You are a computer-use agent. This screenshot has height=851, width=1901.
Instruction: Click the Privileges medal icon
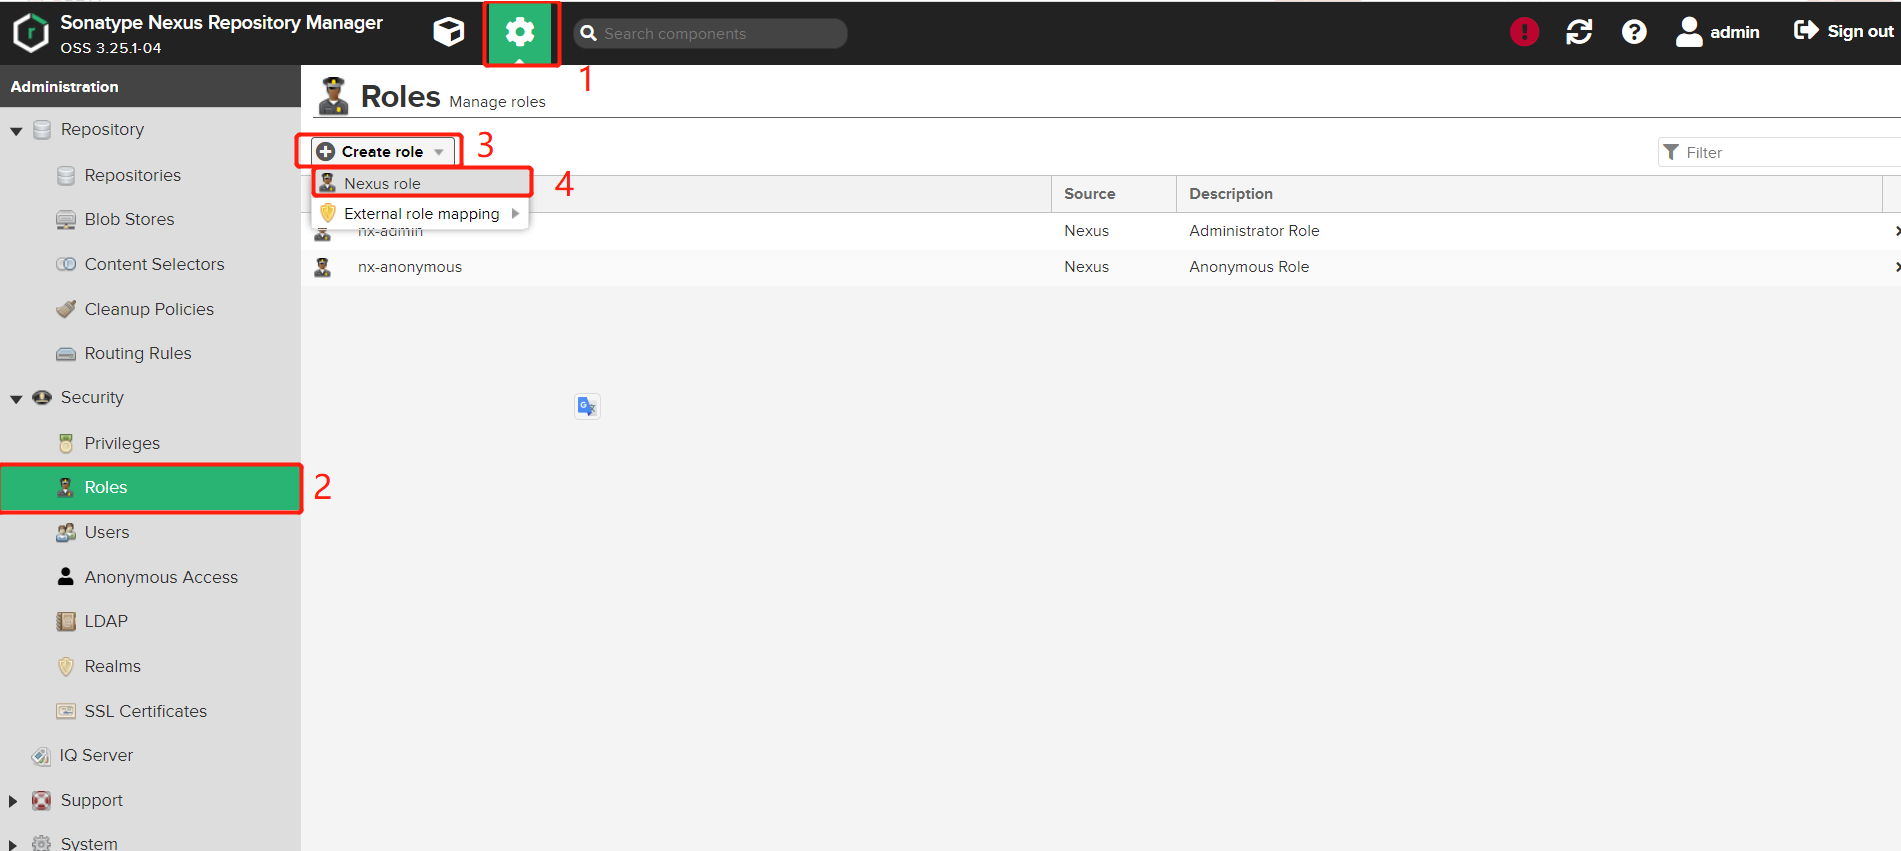(x=66, y=443)
